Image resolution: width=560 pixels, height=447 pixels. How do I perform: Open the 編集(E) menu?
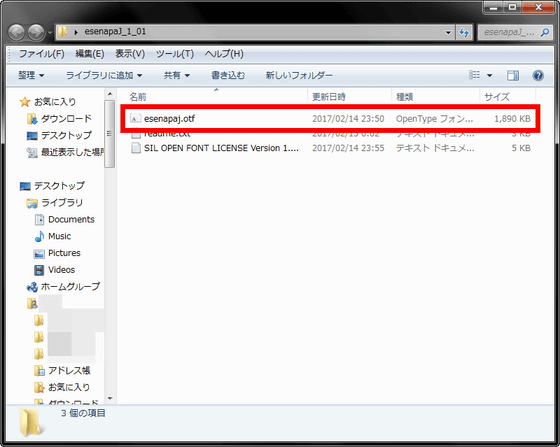pos(90,54)
